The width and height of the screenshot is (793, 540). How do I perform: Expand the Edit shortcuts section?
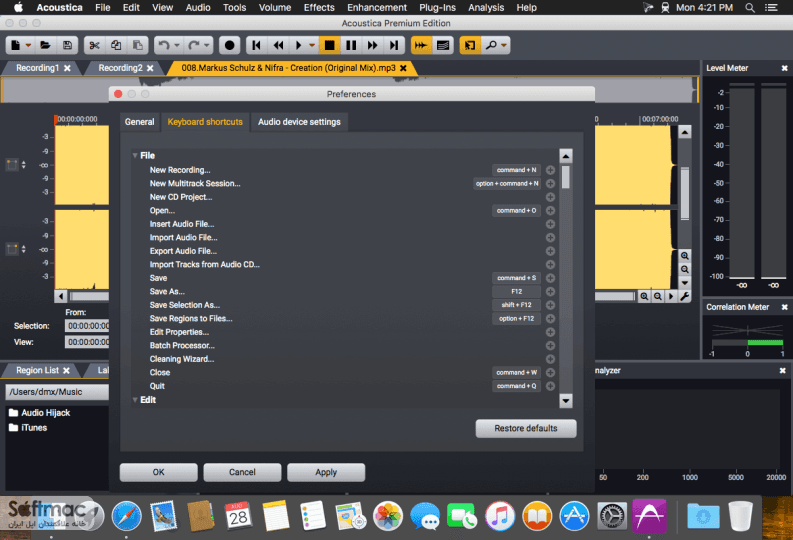135,400
